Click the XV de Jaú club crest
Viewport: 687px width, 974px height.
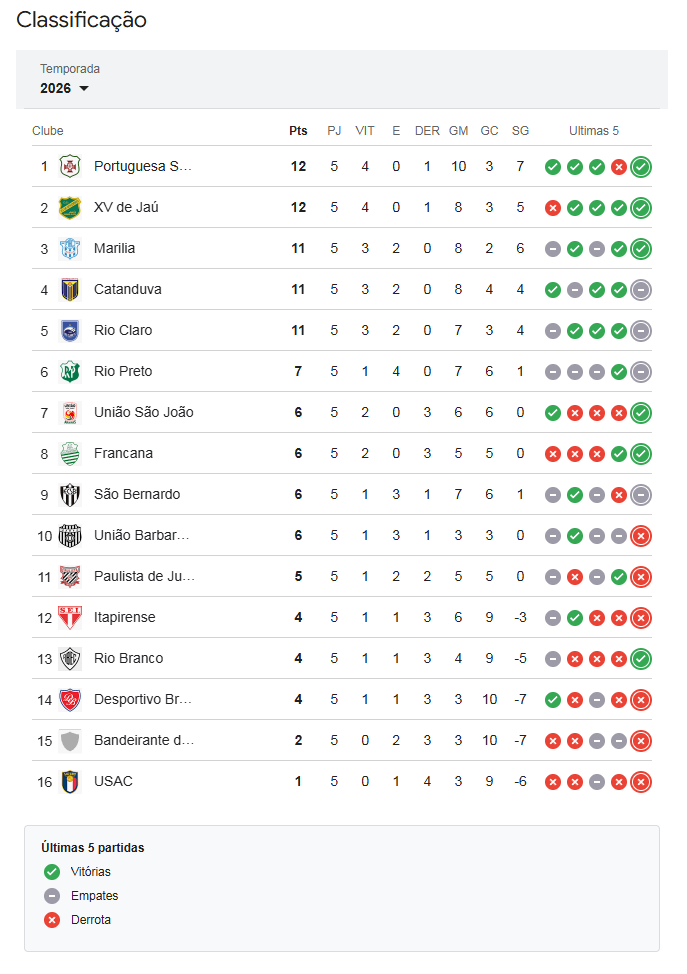pyautogui.click(x=70, y=207)
